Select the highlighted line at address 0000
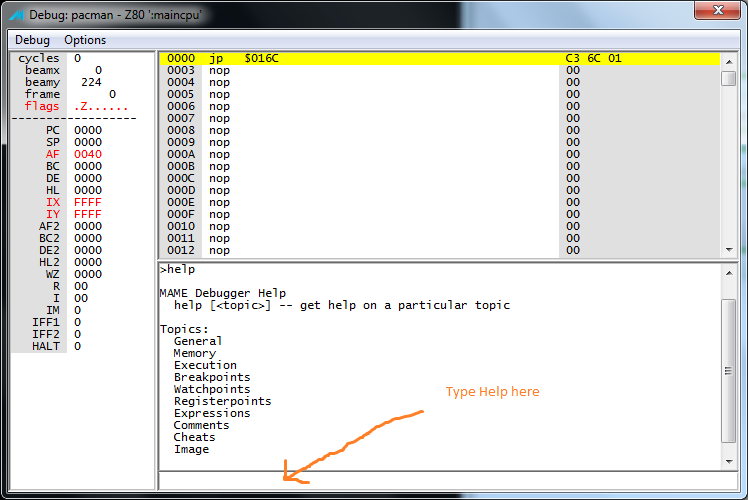Image resolution: width=749 pixels, height=500 pixels. pyautogui.click(x=439, y=58)
